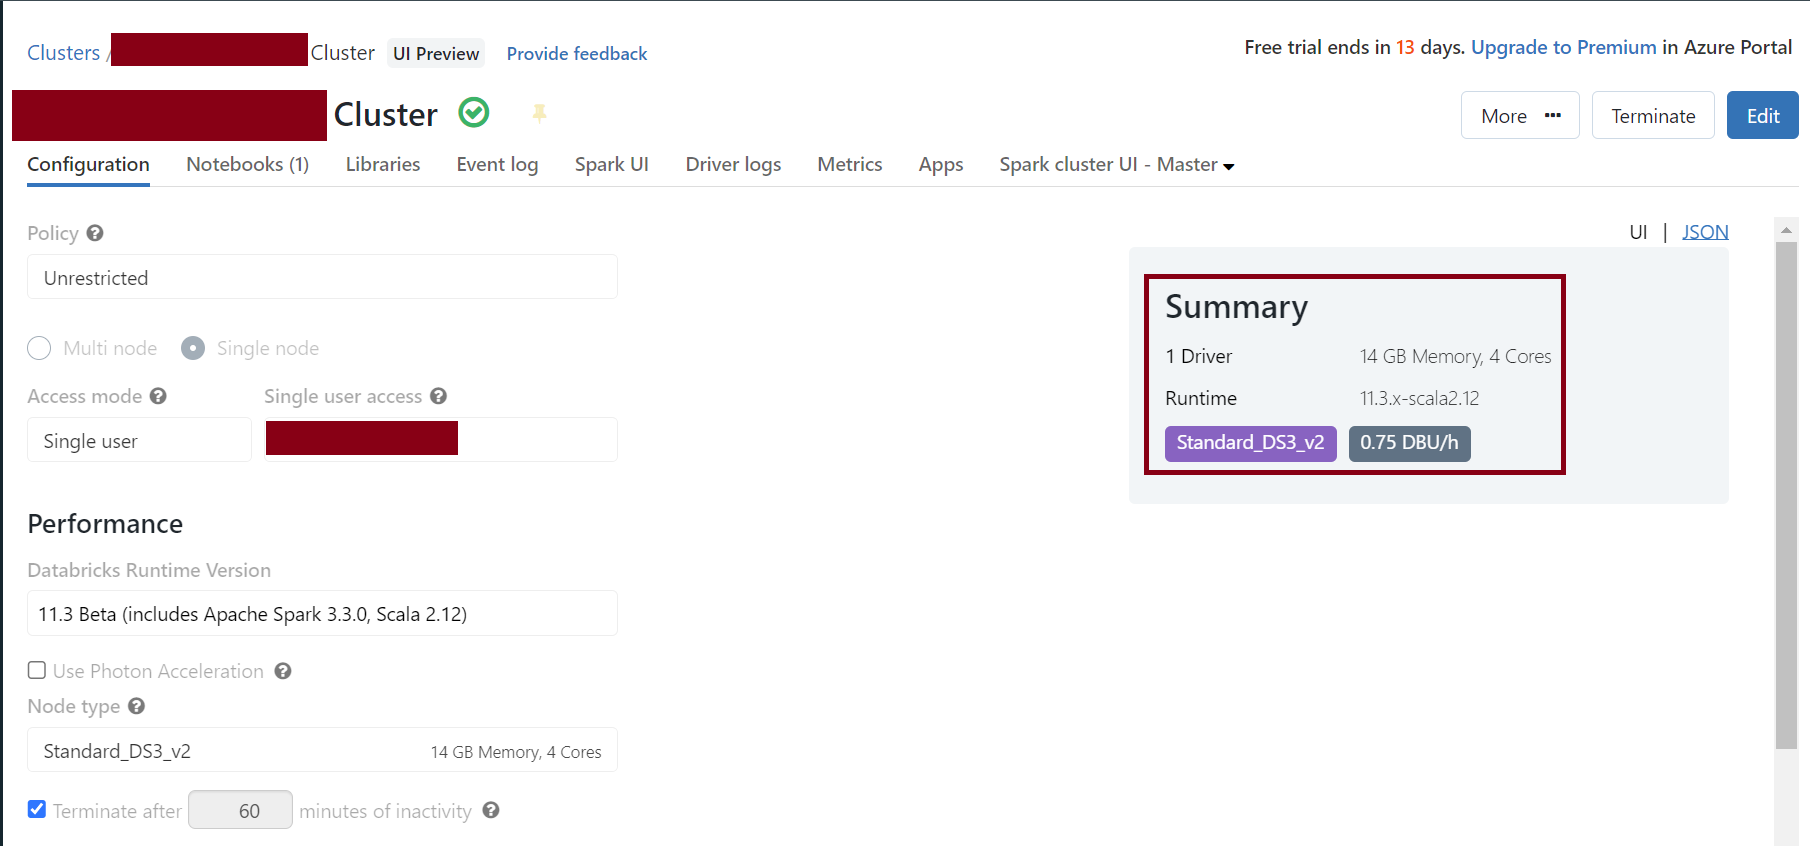
Task: Open the Photon Acceleration help icon
Action: (x=283, y=671)
